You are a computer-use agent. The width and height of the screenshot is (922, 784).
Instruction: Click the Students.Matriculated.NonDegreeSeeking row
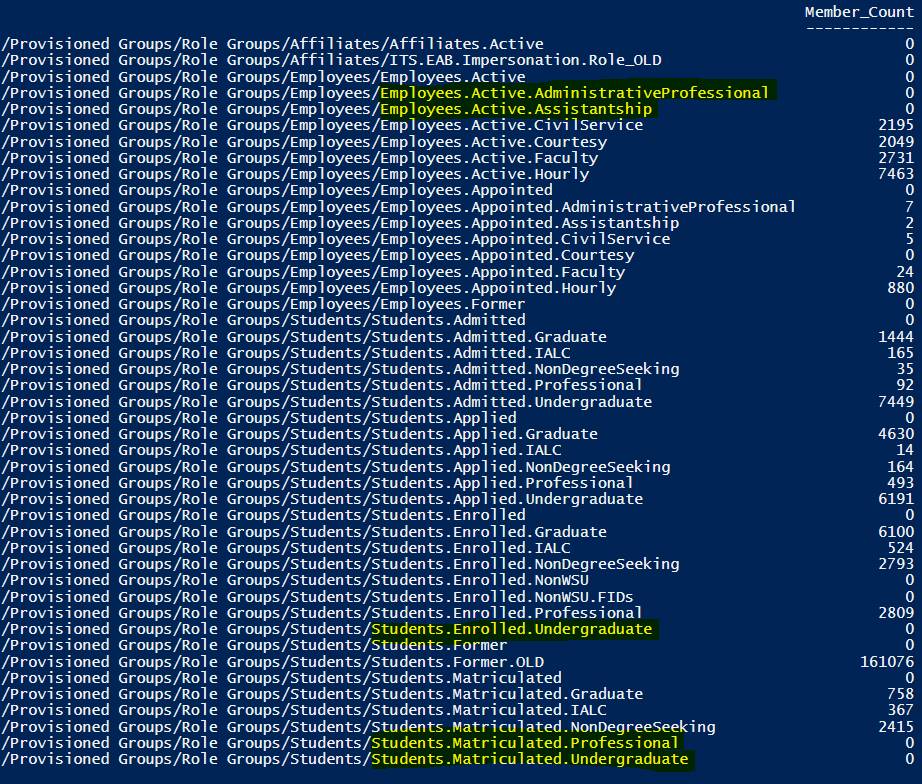[458, 727]
